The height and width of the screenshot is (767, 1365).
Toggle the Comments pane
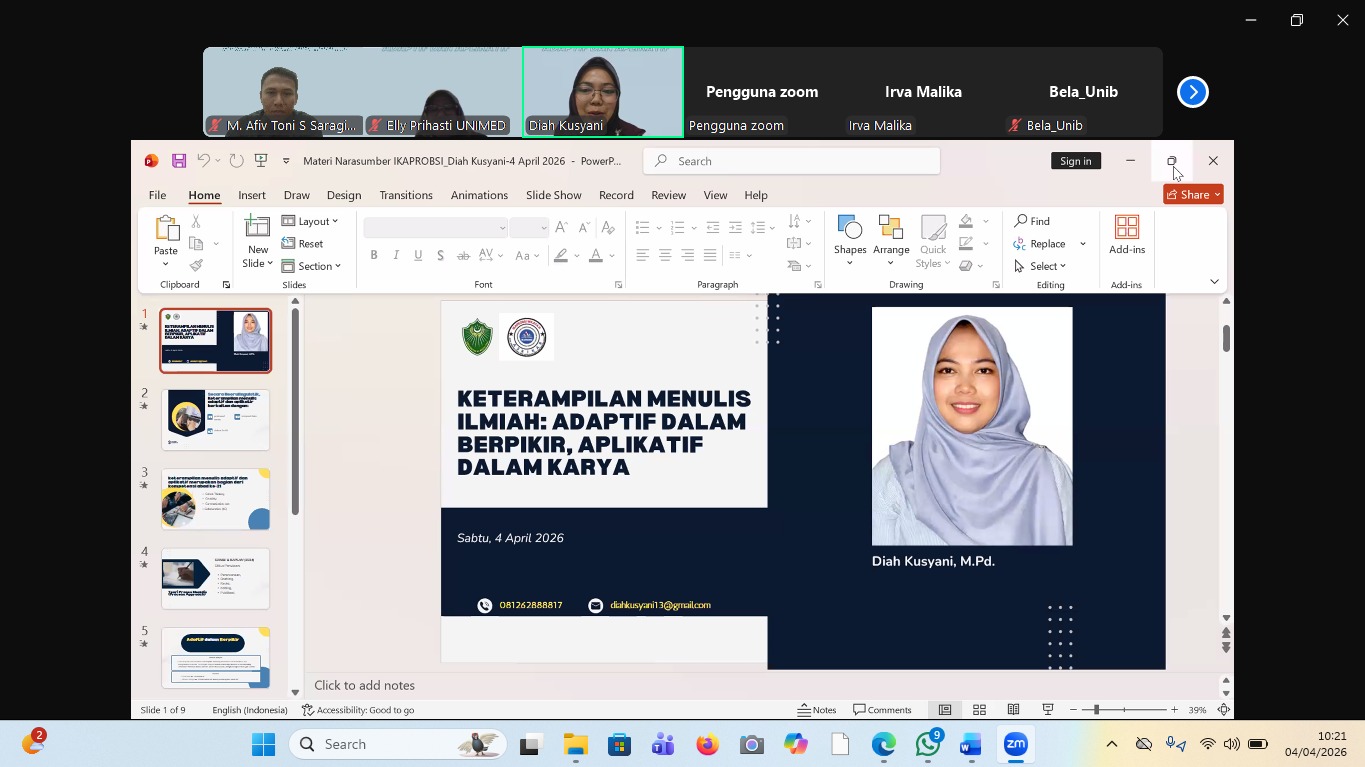[882, 710]
